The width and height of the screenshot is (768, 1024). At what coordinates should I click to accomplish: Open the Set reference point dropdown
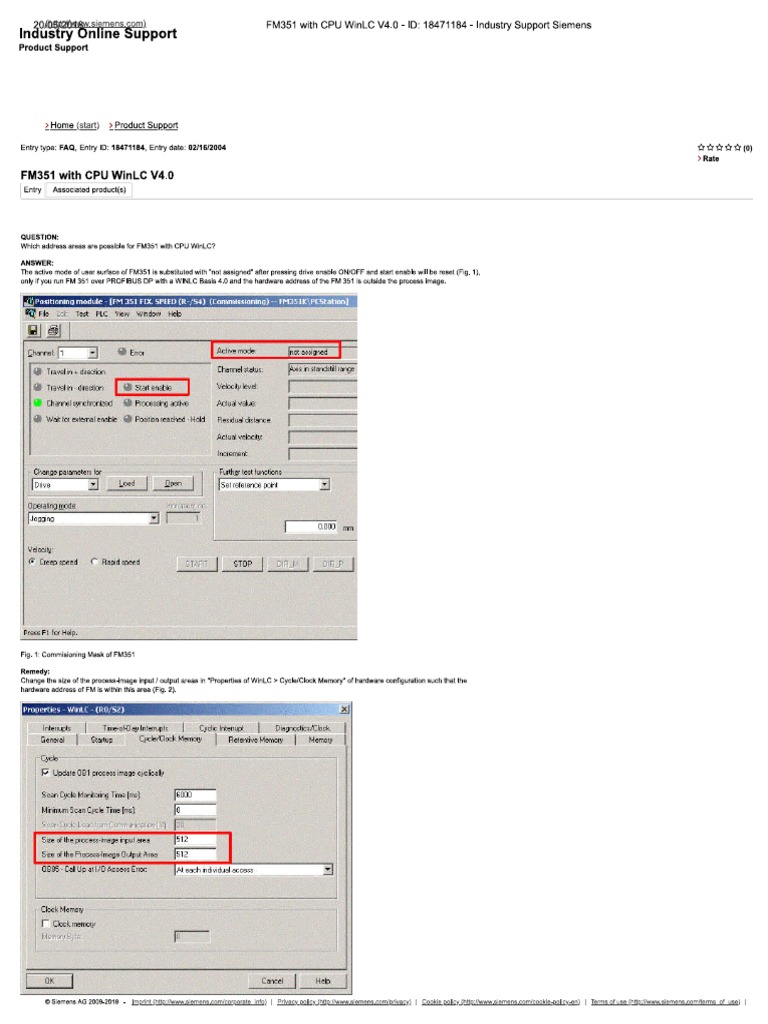(x=325, y=485)
